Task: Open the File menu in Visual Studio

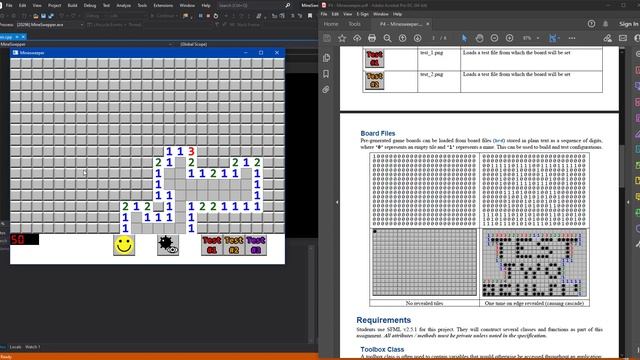Action: point(9,5)
